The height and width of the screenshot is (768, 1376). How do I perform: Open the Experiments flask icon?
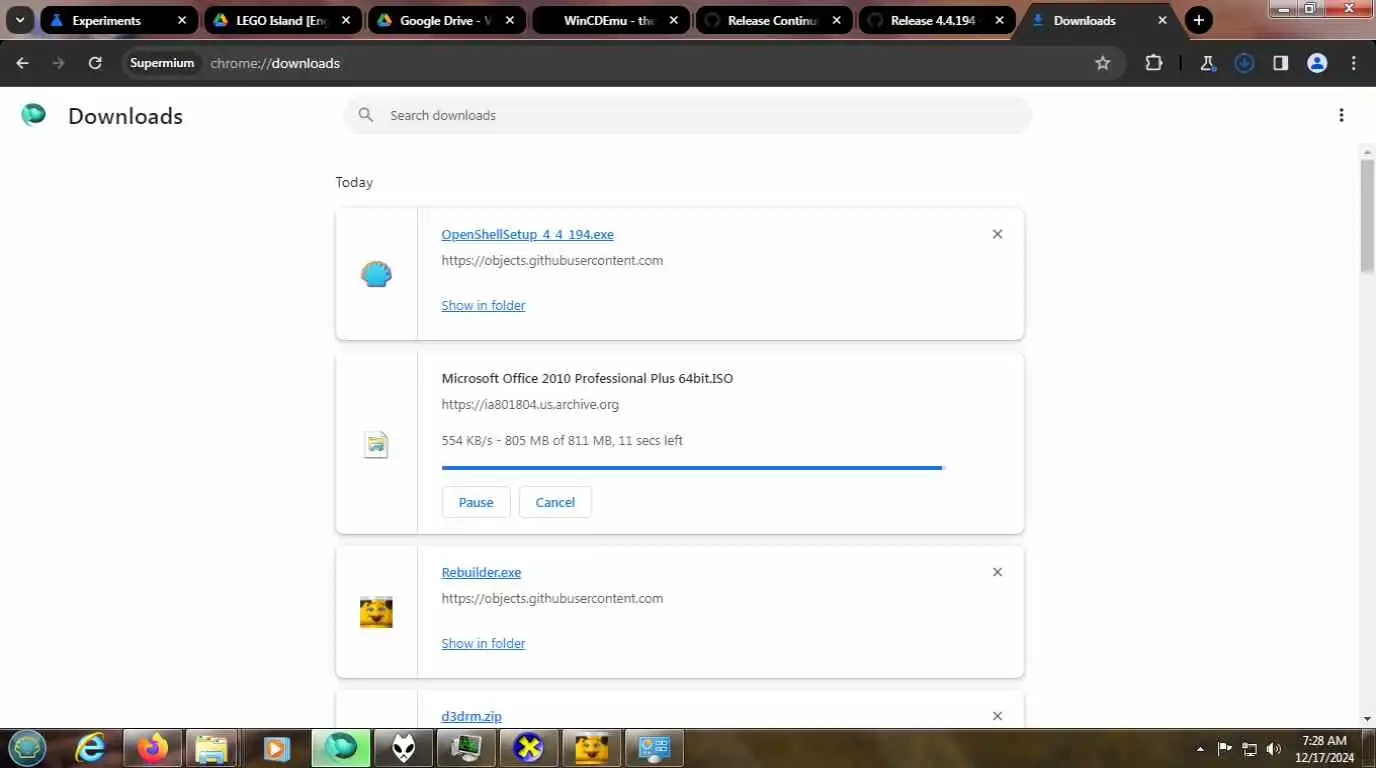point(1208,63)
